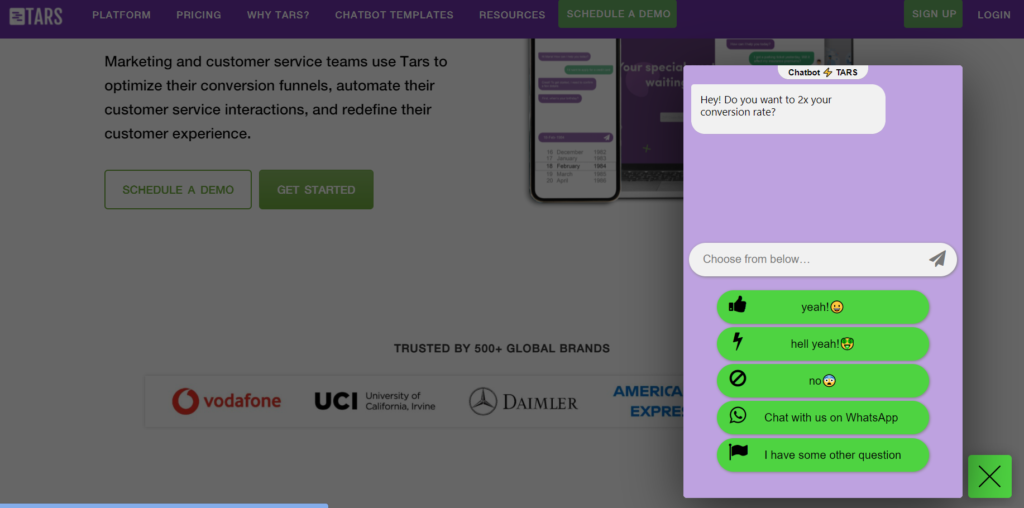Click the 'Trusted by 500+ global brands' heading

502,348
